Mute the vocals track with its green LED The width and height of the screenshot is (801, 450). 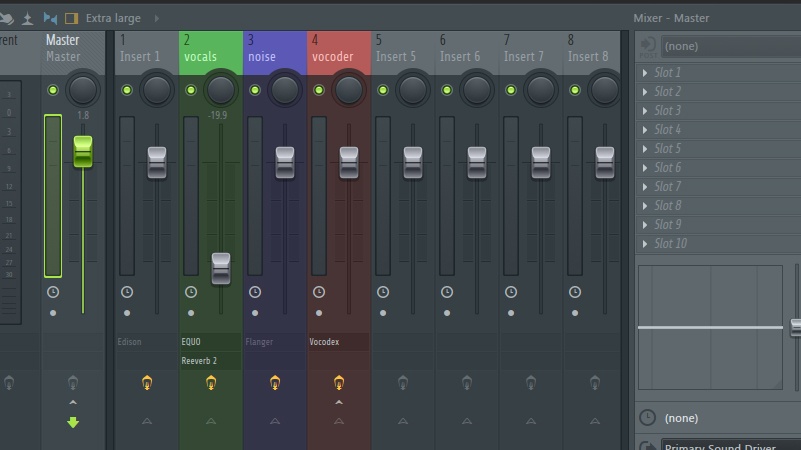(x=191, y=91)
